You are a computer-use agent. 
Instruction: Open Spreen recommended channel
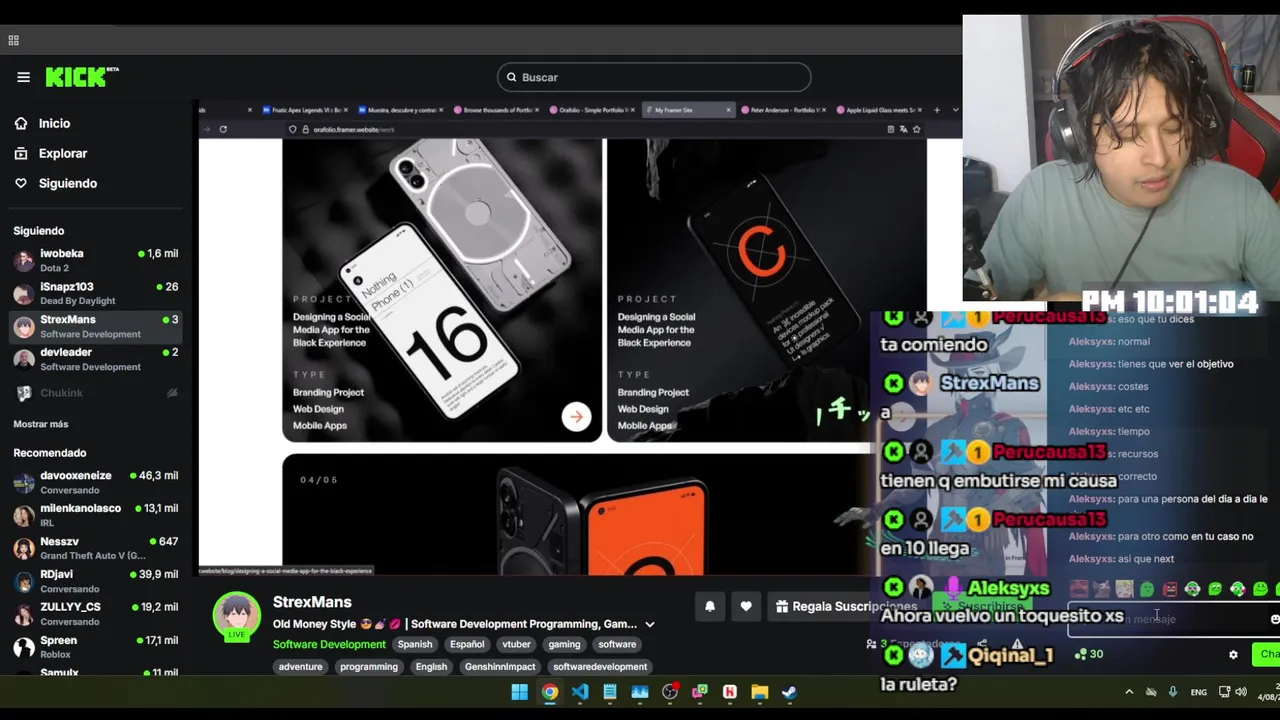[x=96, y=646]
